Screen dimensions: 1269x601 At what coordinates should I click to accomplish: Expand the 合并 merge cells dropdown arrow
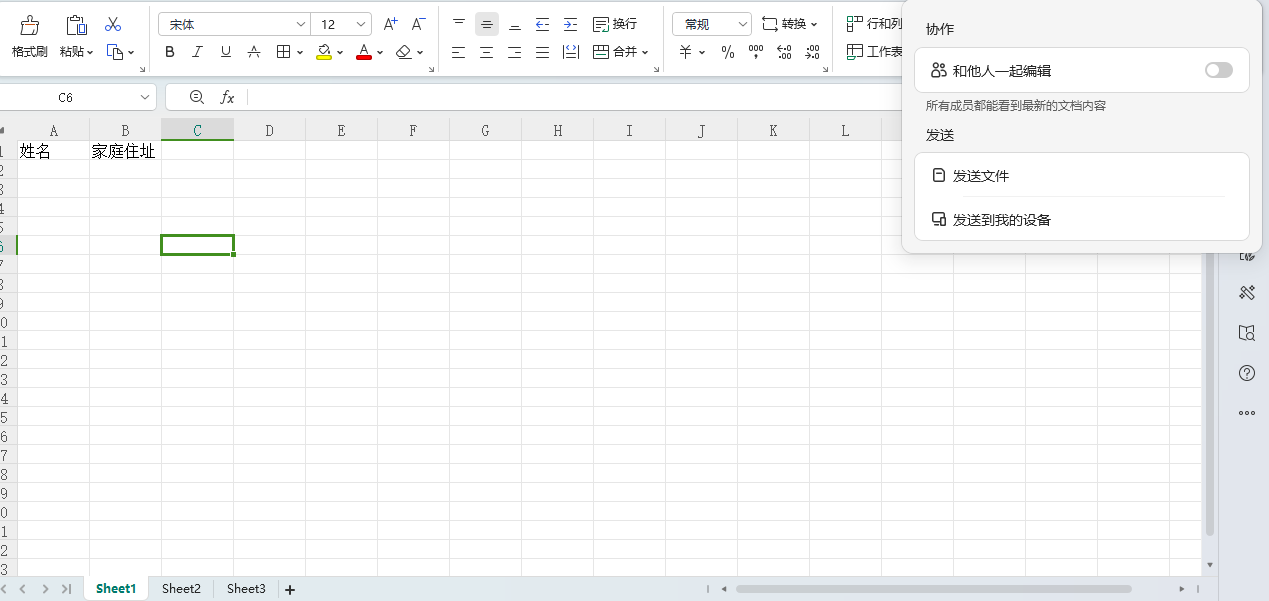pos(645,52)
